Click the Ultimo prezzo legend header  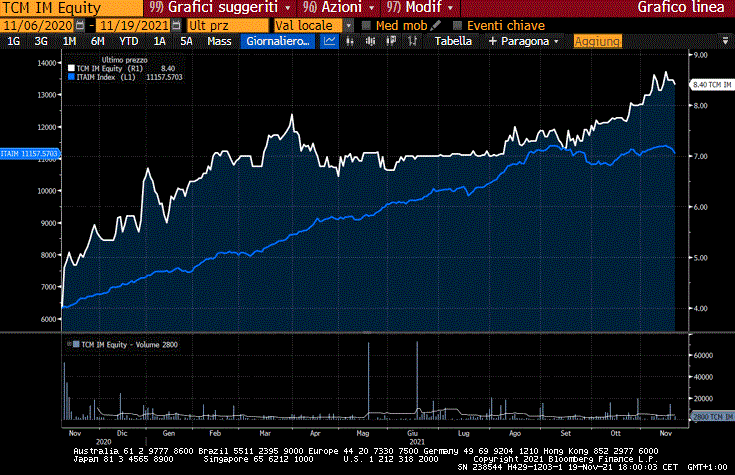[125, 60]
